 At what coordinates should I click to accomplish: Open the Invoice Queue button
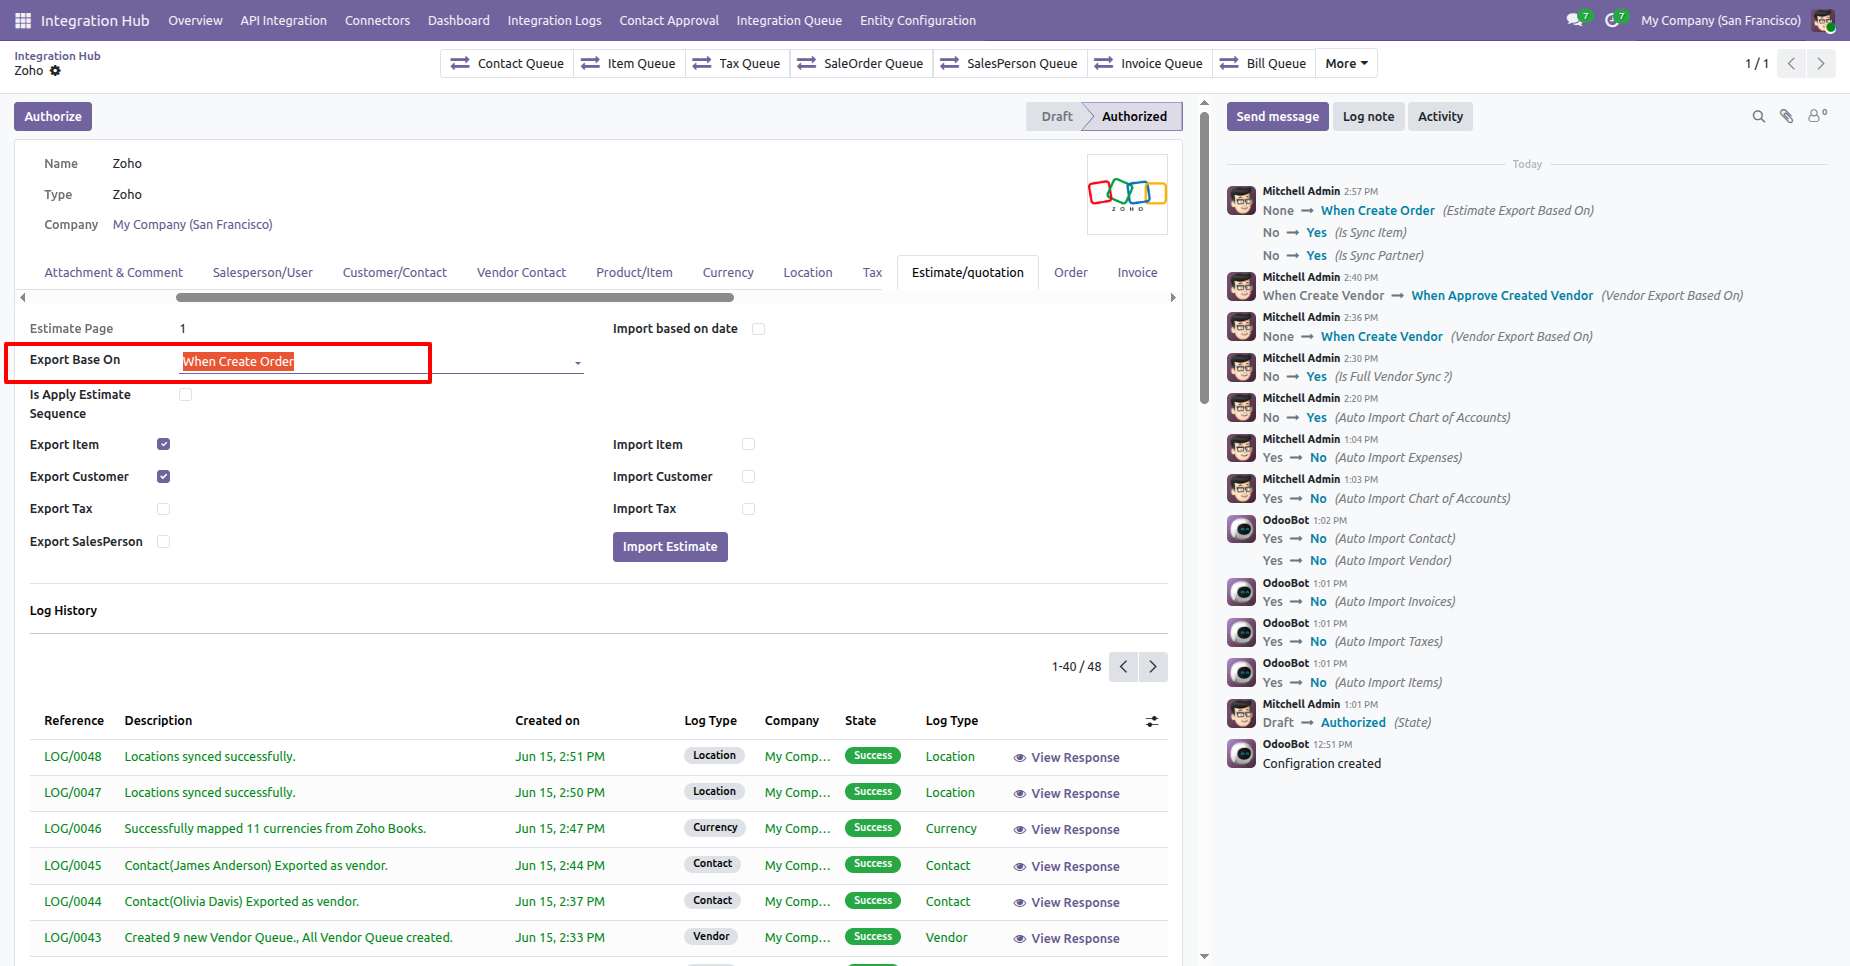tap(1149, 63)
